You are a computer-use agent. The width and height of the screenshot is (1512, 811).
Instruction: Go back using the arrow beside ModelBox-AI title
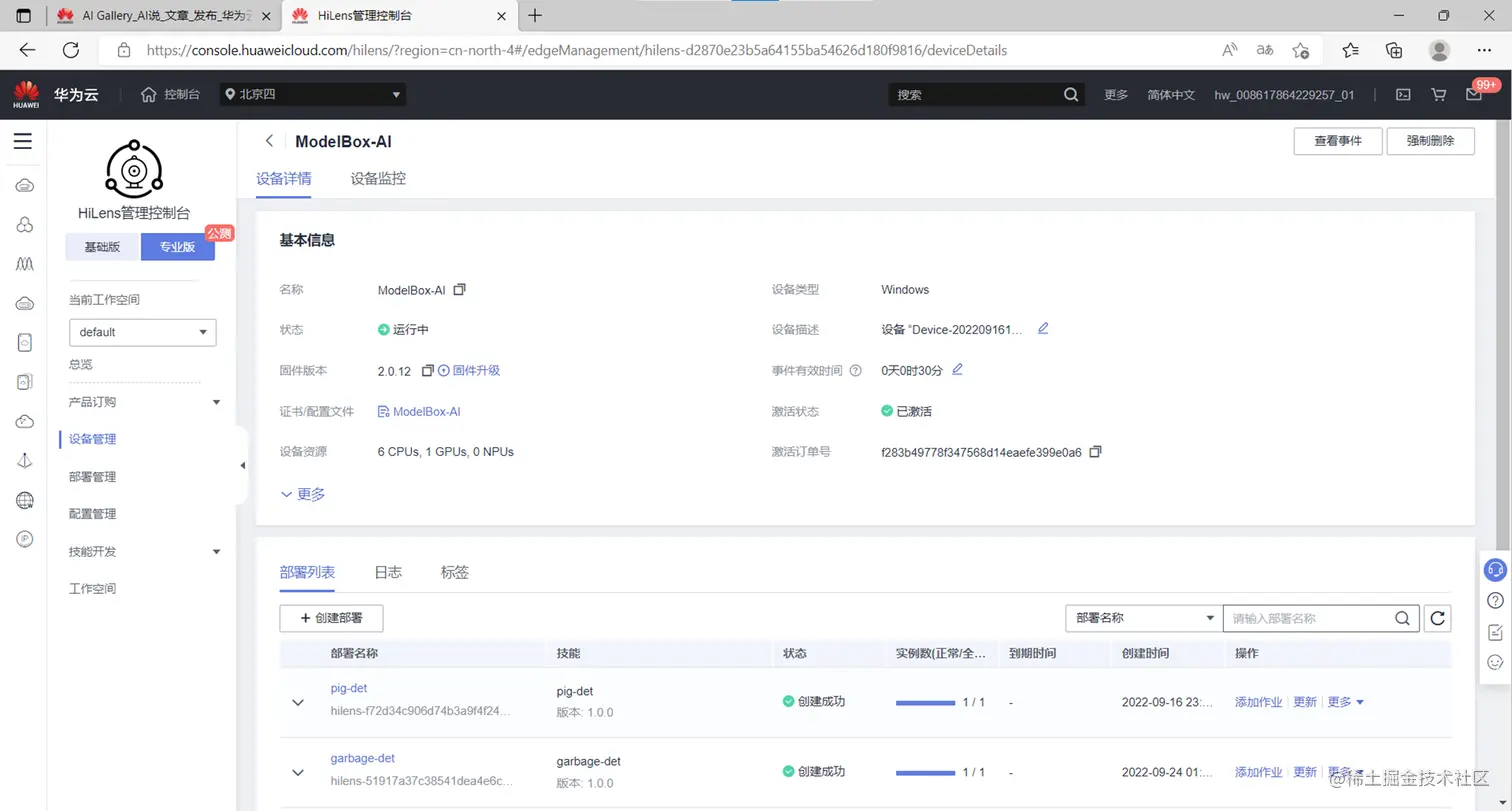269,141
